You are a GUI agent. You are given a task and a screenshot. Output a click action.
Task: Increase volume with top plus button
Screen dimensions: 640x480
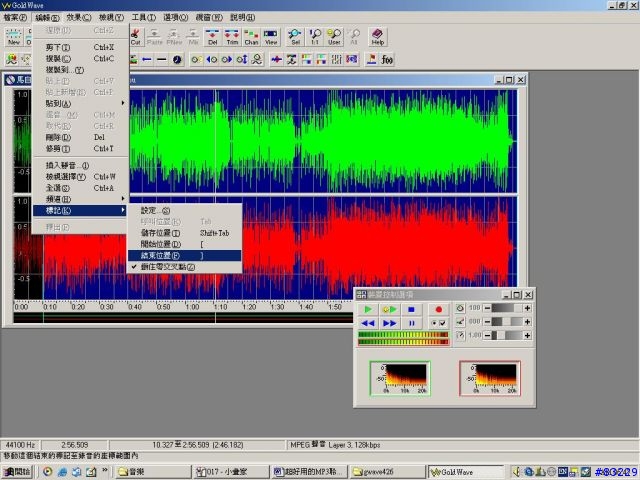tap(527, 308)
